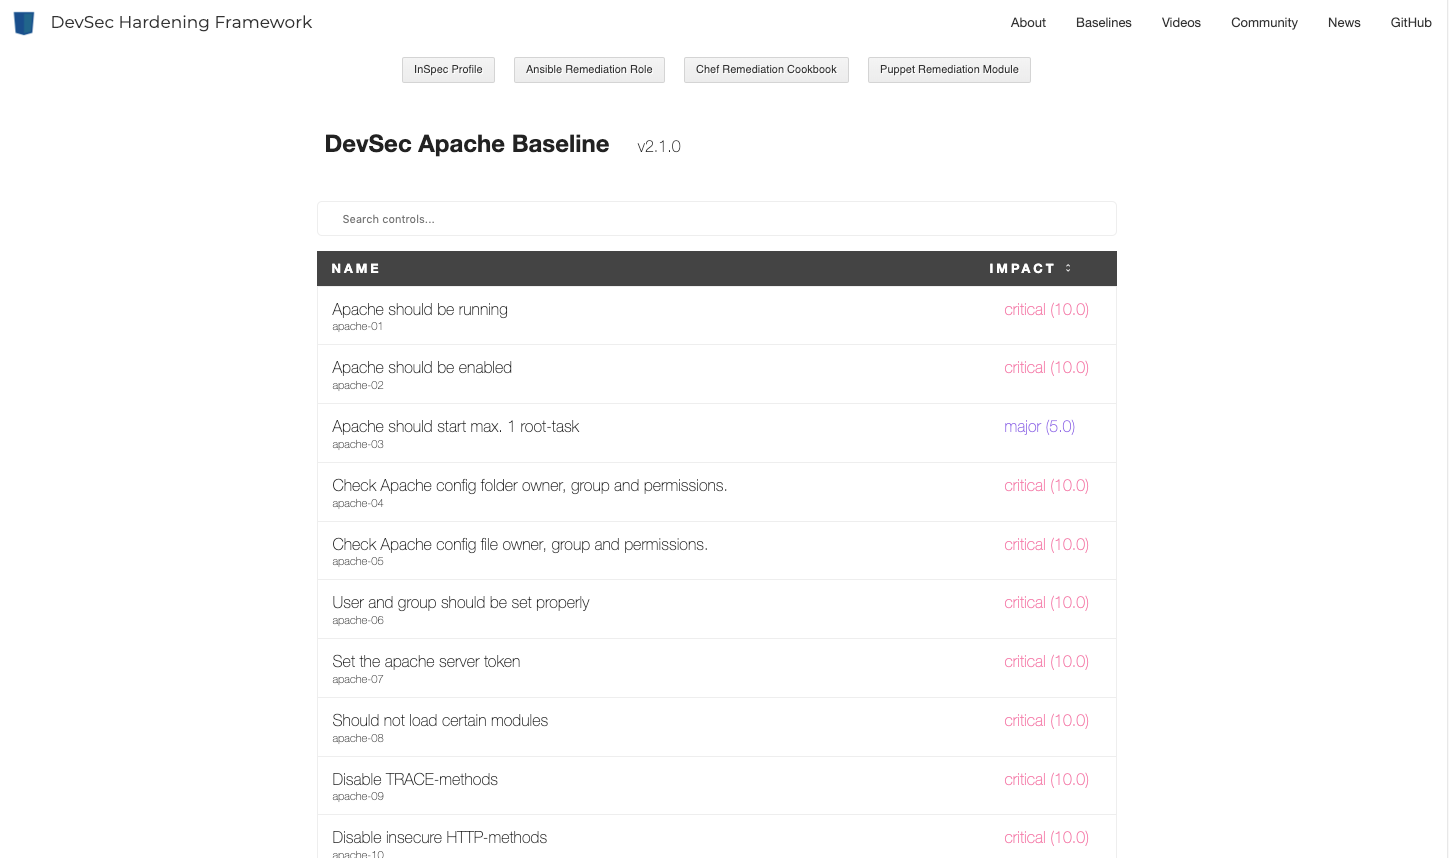This screenshot has width=1449, height=858.
Task: Click critical (10.0) impact for apache-07
Action: [1046, 661]
